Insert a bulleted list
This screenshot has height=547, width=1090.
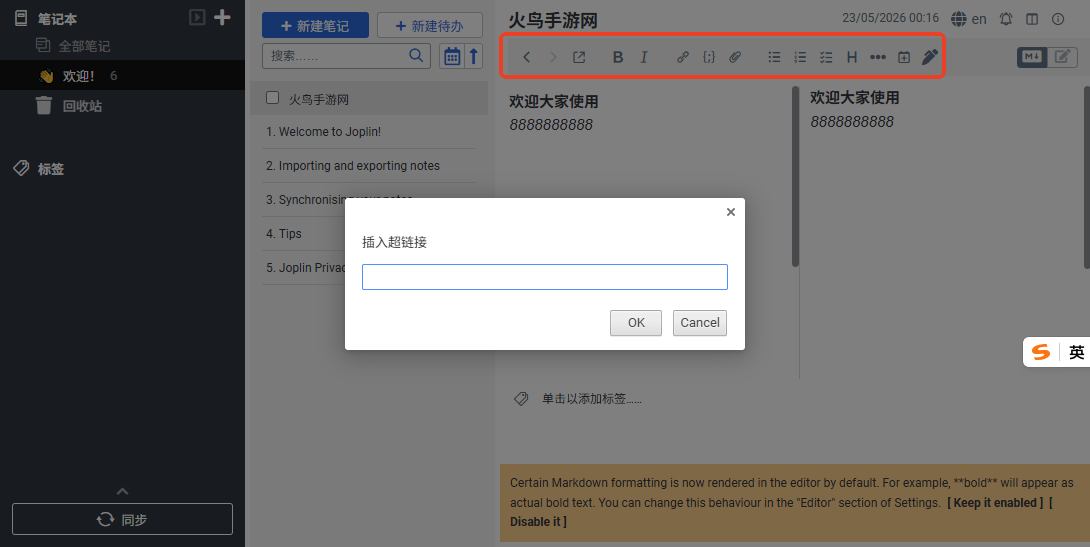tap(774, 57)
